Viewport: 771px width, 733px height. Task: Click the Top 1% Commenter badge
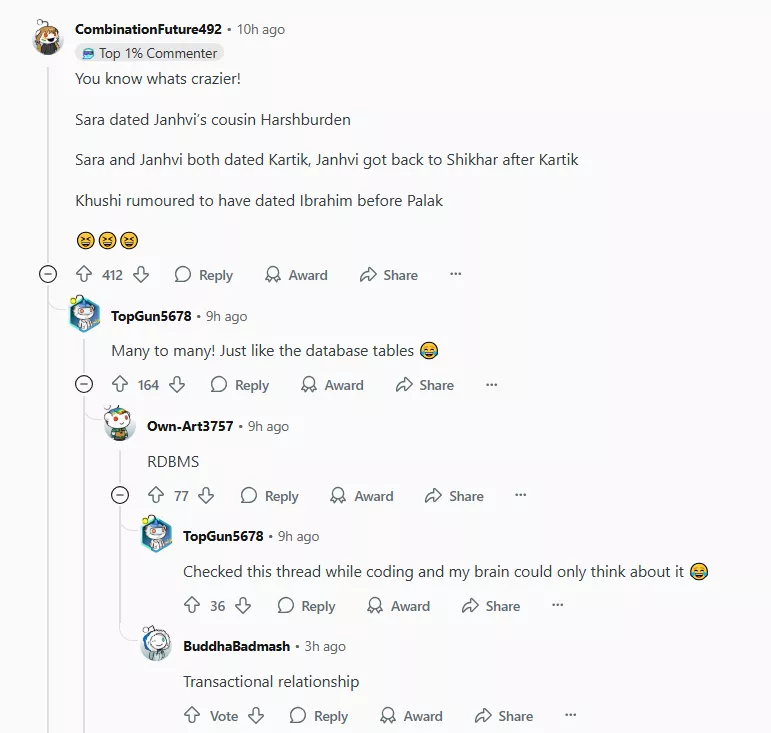click(x=148, y=53)
